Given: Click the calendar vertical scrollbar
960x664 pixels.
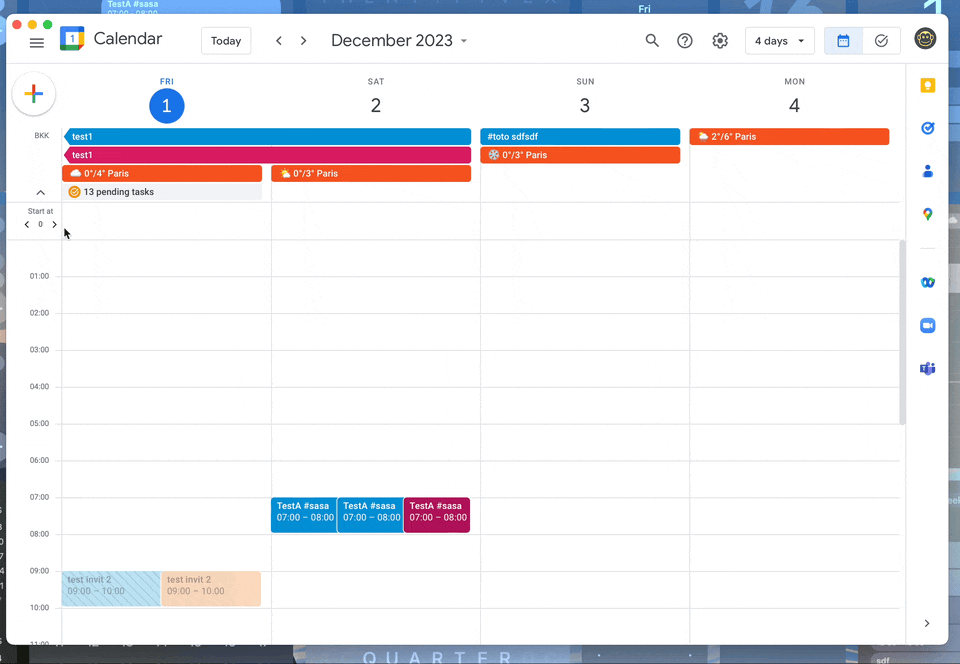Looking at the screenshot, I should (902, 332).
